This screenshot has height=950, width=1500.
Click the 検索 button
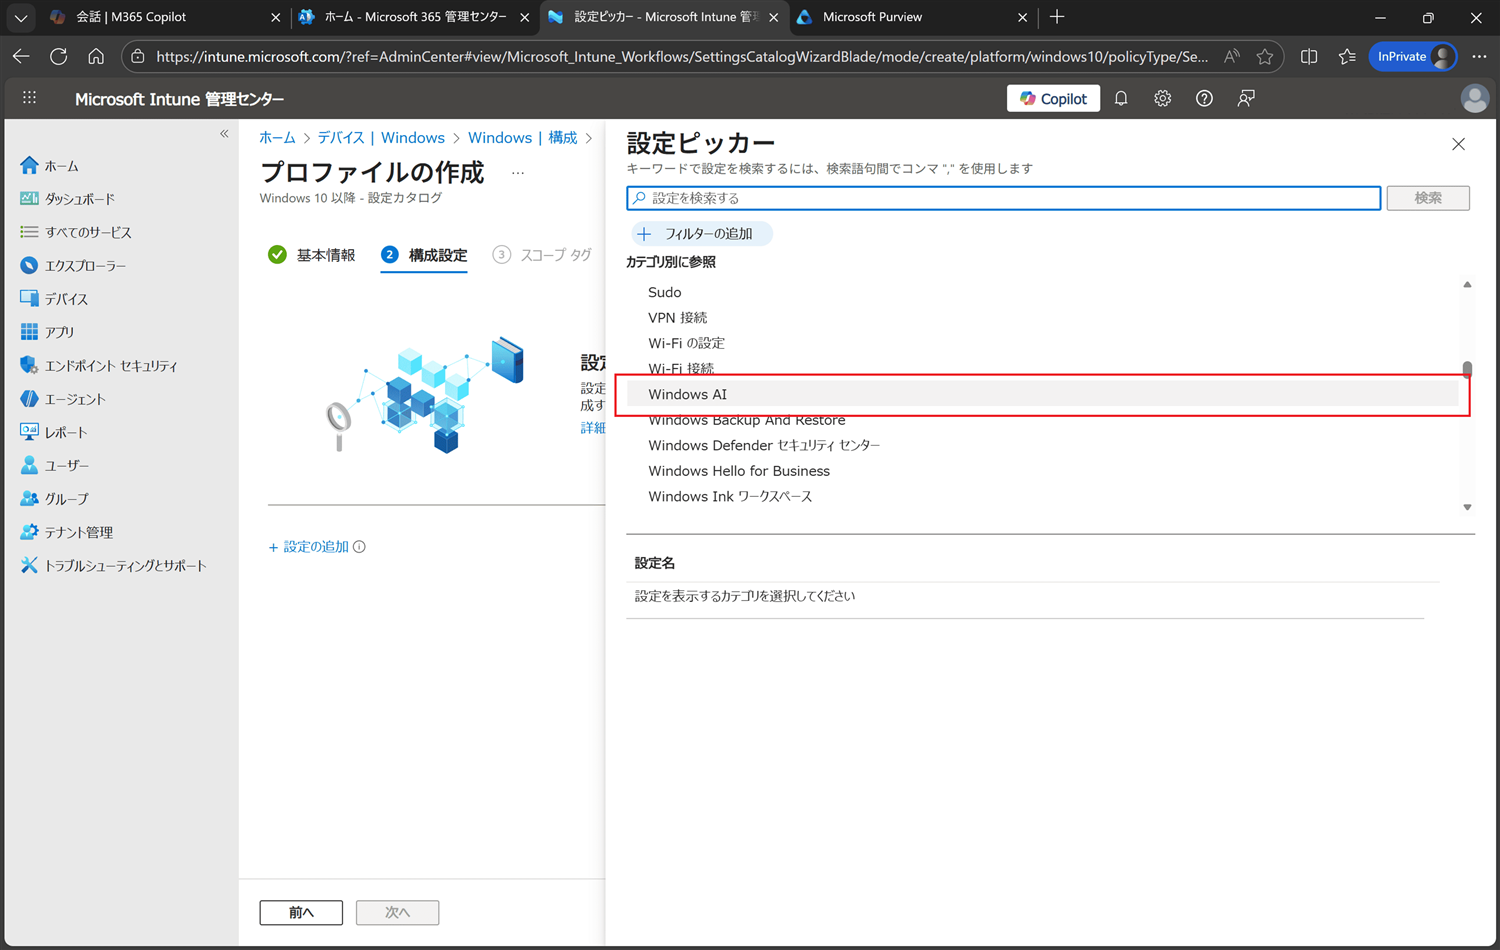click(1428, 198)
